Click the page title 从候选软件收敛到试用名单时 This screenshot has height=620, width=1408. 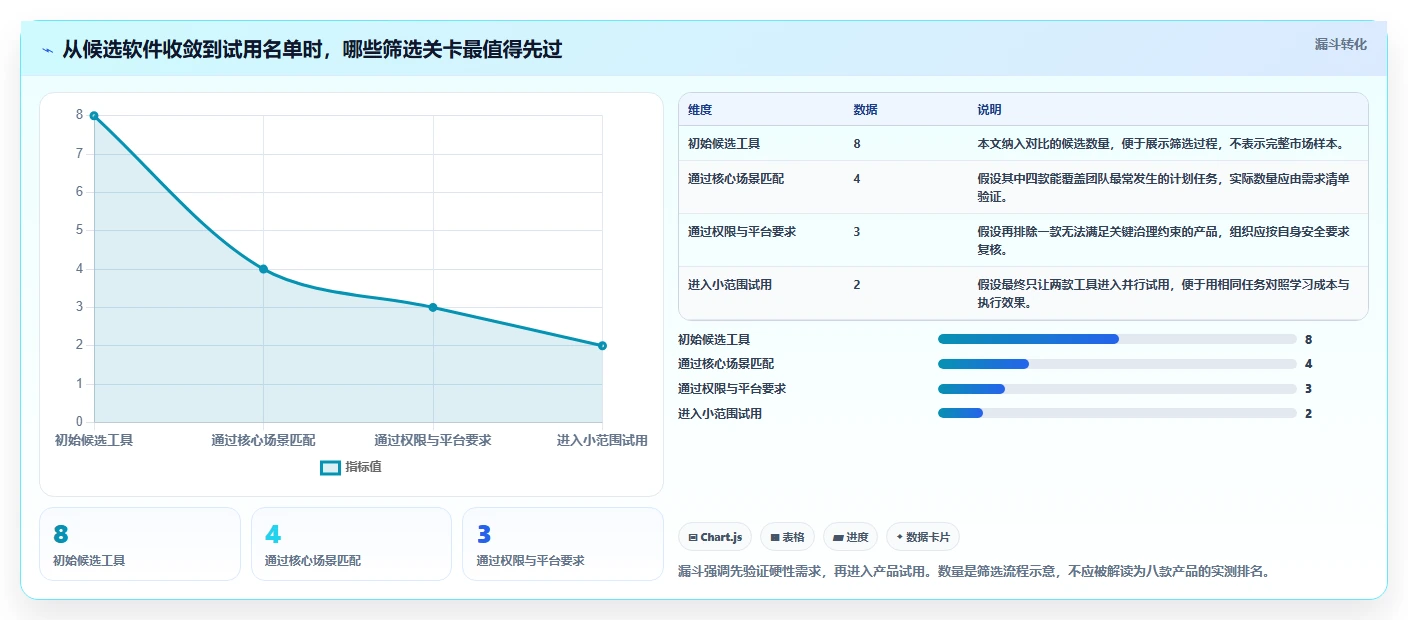pyautogui.click(x=312, y=50)
